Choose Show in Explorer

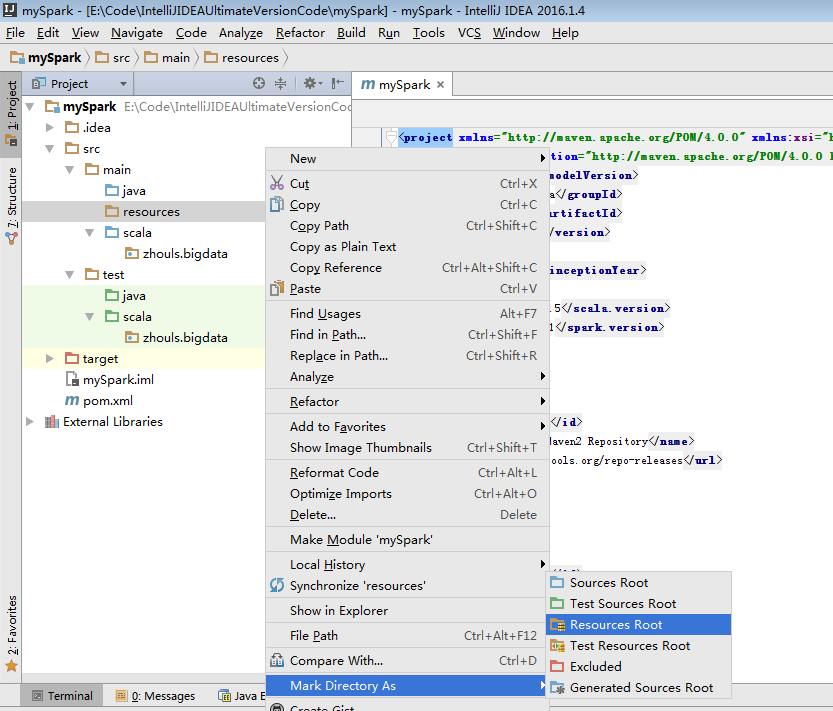407,611
